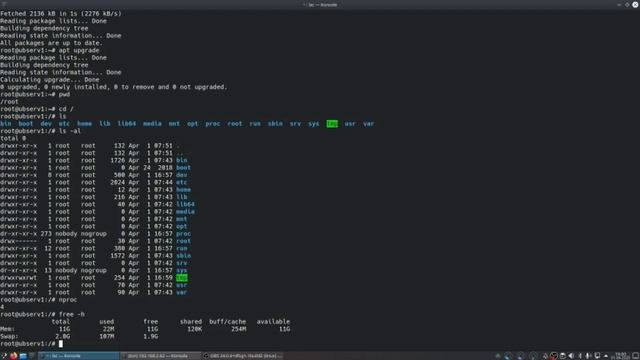
Task: Click the 'buff/cache' column header in free output
Action: pyautogui.click(x=227, y=322)
